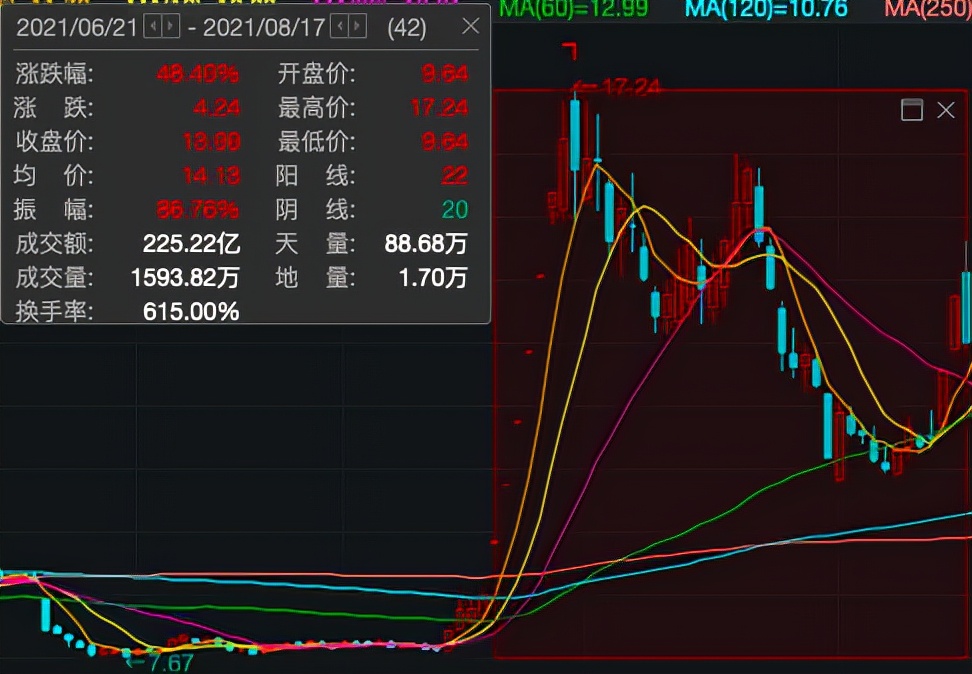Click the 成交额 value 225.22亿
The image size is (972, 674).
tap(192, 244)
